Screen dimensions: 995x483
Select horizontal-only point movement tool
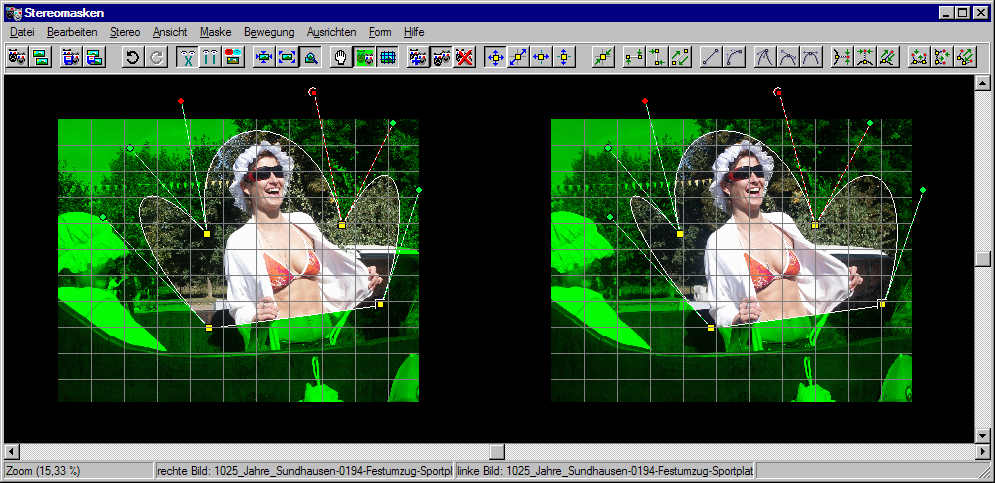click(541, 58)
